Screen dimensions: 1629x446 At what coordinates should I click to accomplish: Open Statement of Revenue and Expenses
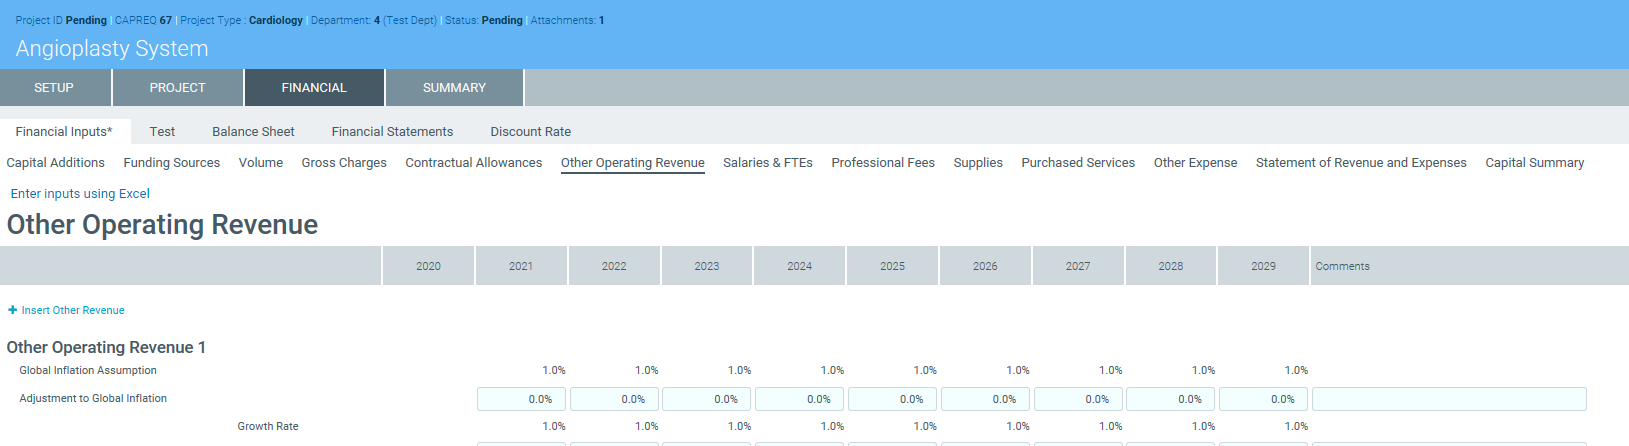pyautogui.click(x=1361, y=163)
